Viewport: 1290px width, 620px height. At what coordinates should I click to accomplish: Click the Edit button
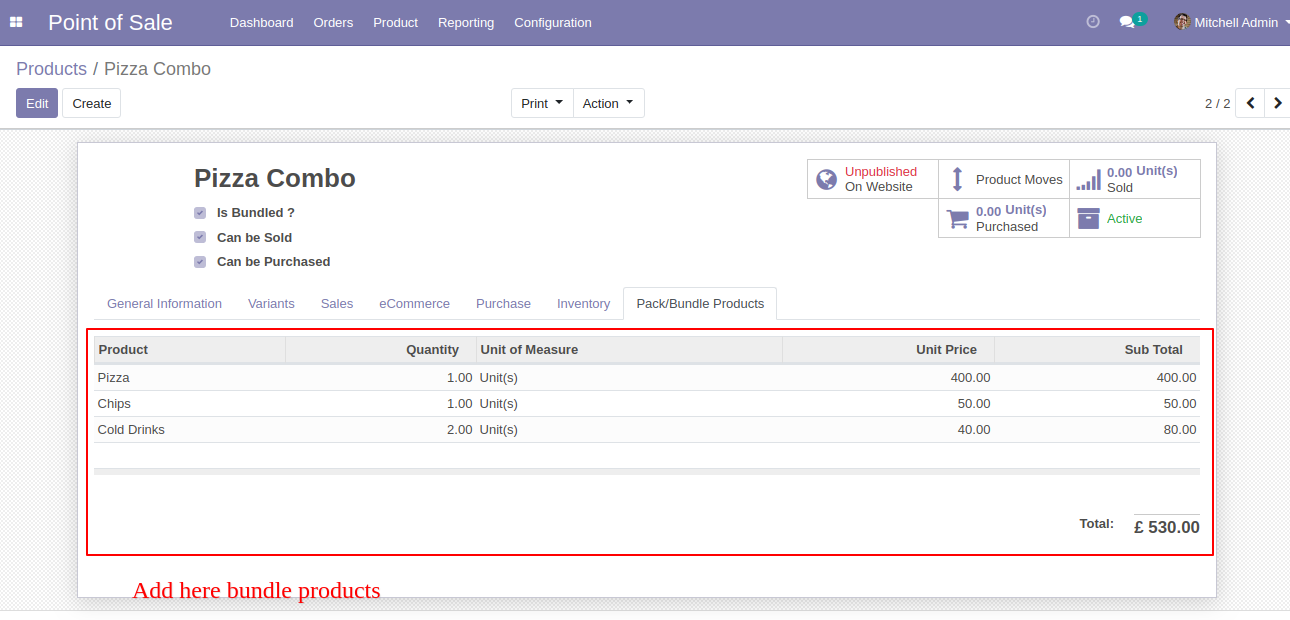click(x=37, y=103)
